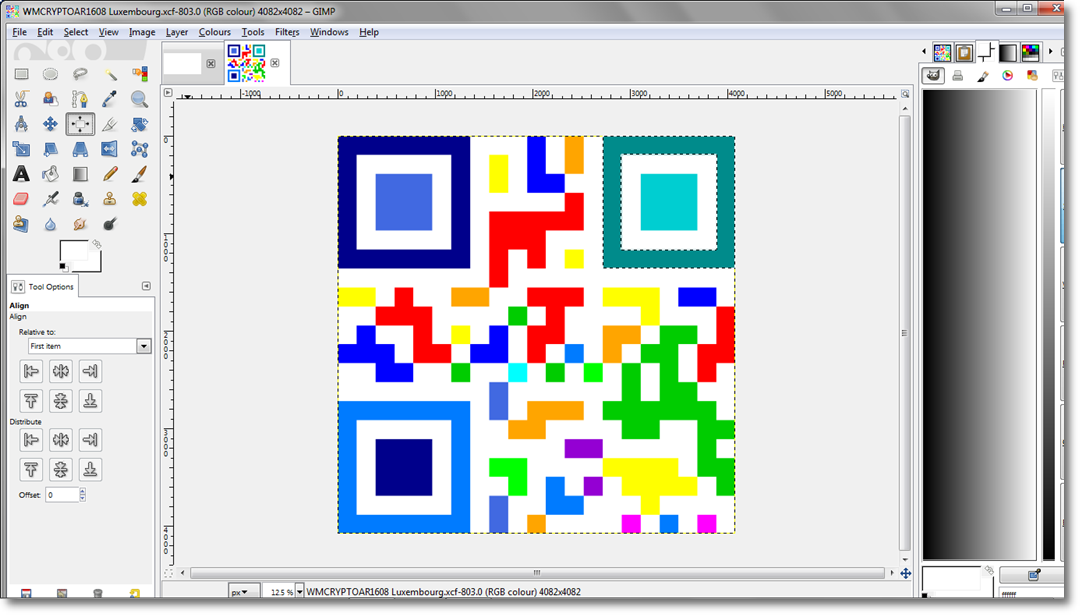Screen dimensions: 1080x615
Task: Select the Scissors Select tool
Action: pyautogui.click(x=21, y=99)
